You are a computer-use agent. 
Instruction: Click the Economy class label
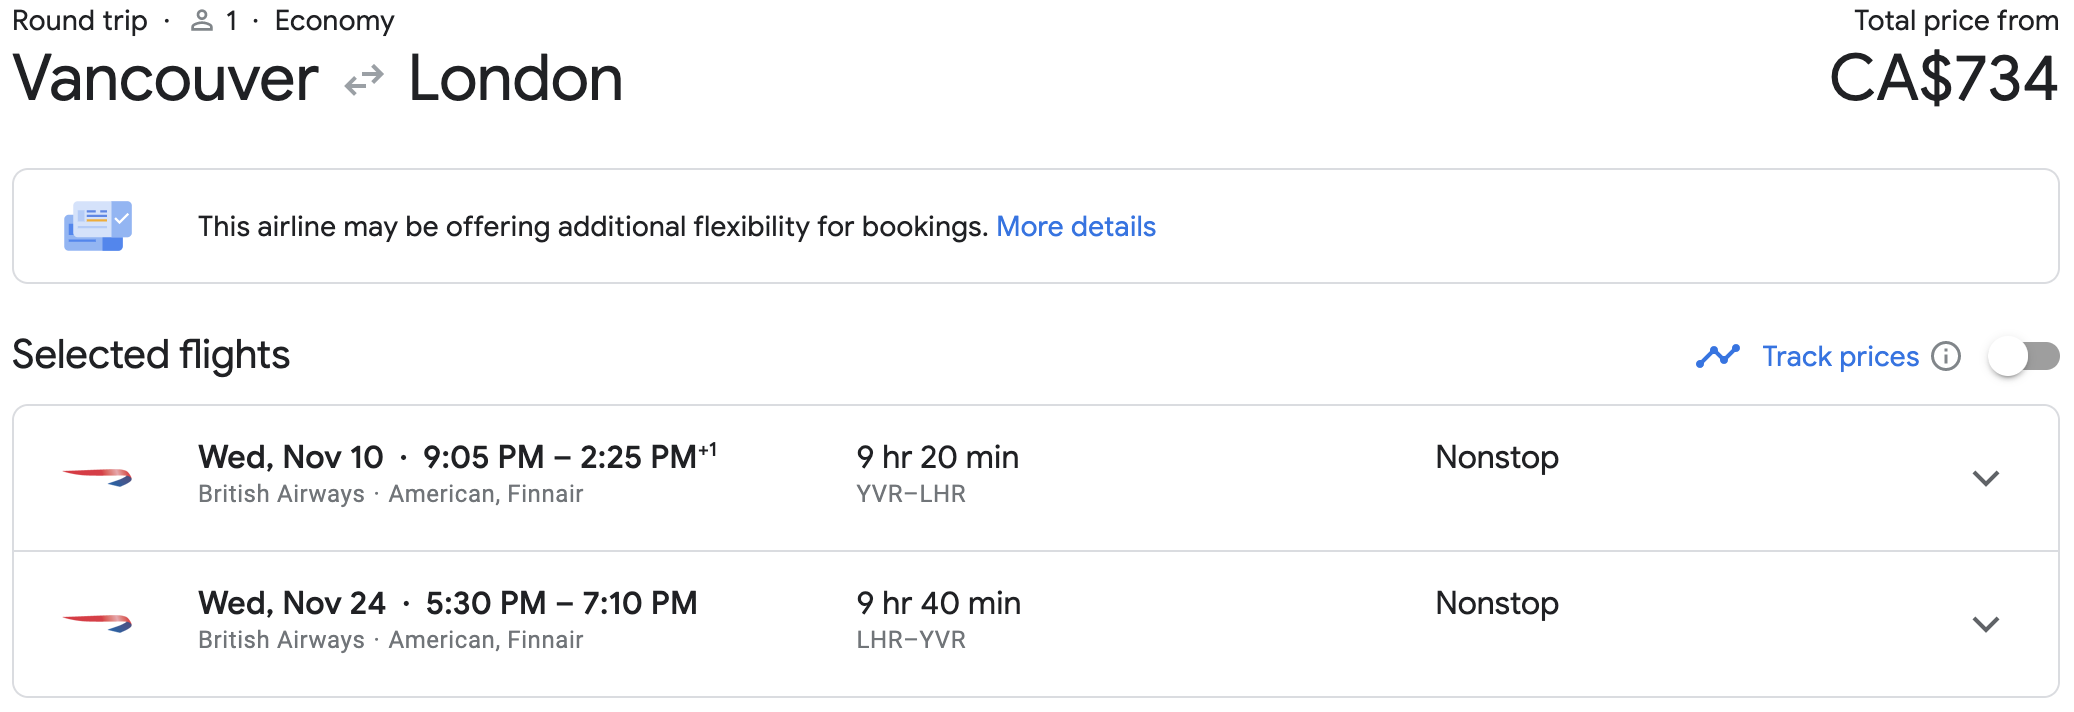(334, 21)
